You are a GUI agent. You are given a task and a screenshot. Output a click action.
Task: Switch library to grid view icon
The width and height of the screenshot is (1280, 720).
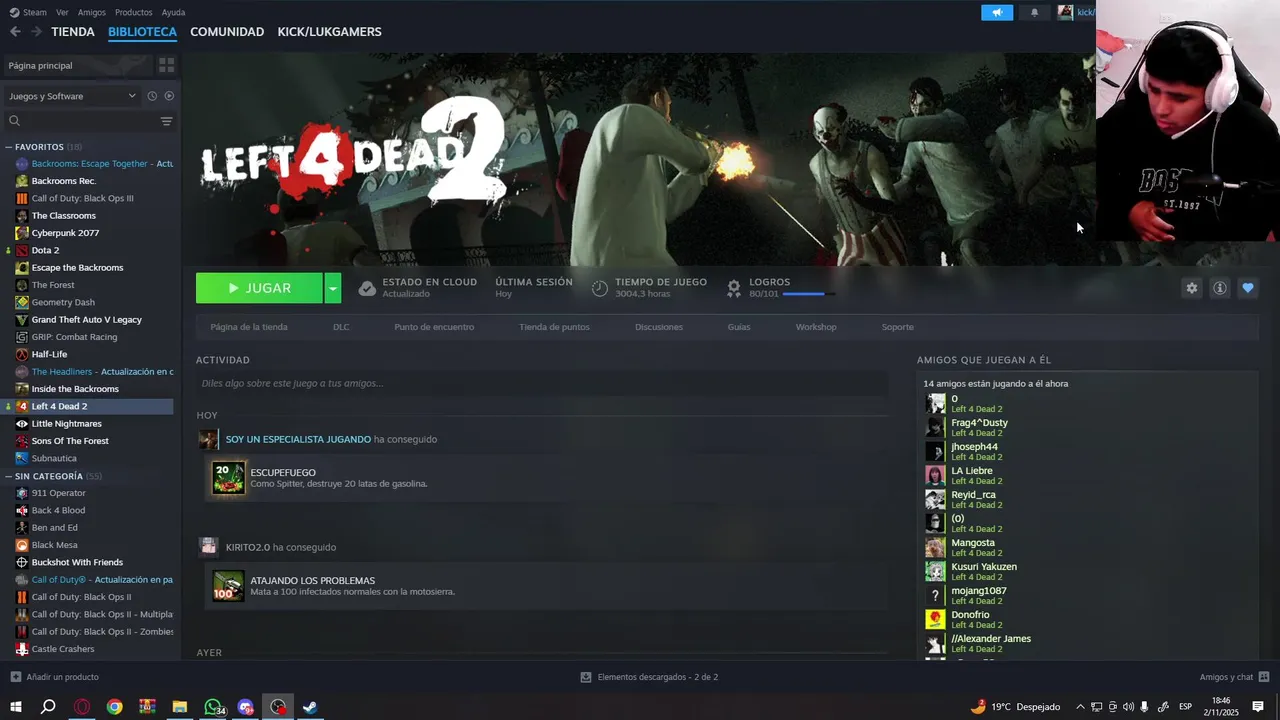coord(166,65)
